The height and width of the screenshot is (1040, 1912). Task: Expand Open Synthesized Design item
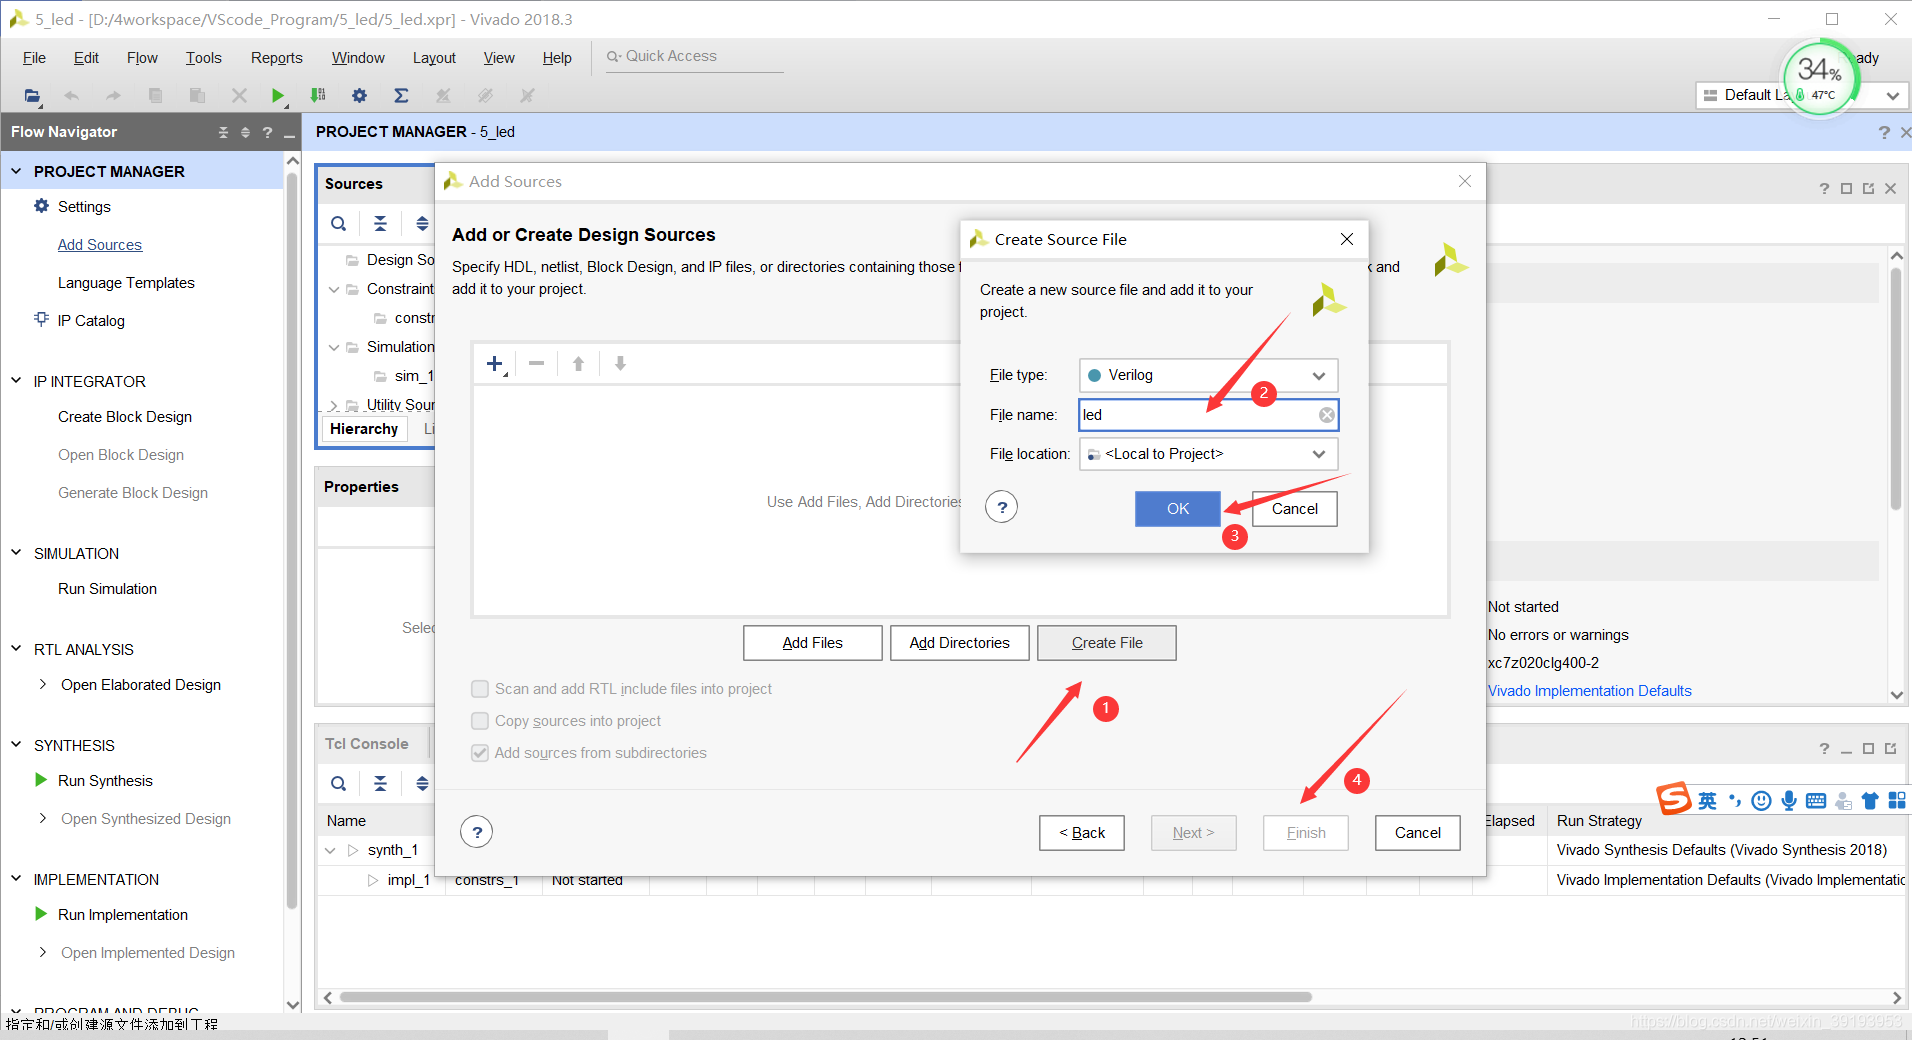pos(43,818)
